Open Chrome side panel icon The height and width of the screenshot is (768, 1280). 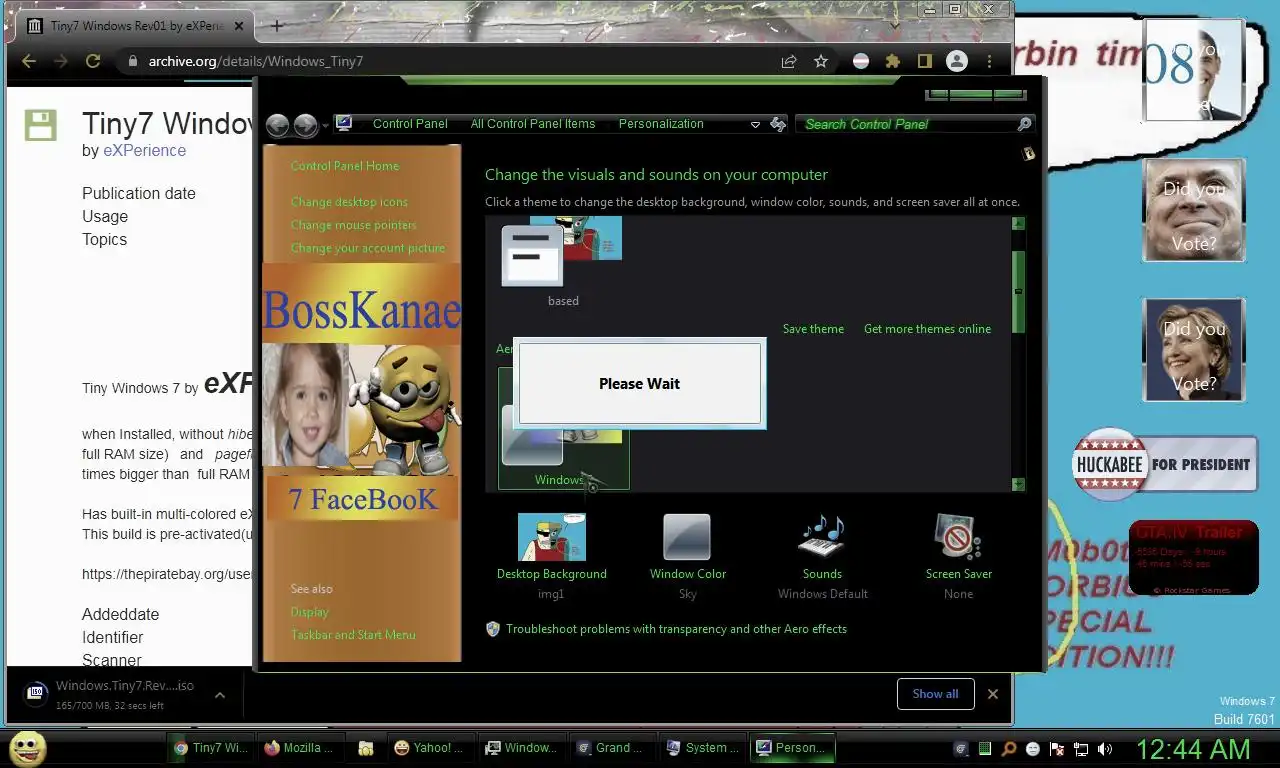tap(925, 61)
